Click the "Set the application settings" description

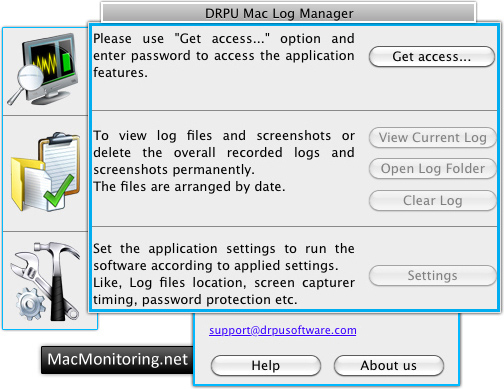click(x=223, y=274)
